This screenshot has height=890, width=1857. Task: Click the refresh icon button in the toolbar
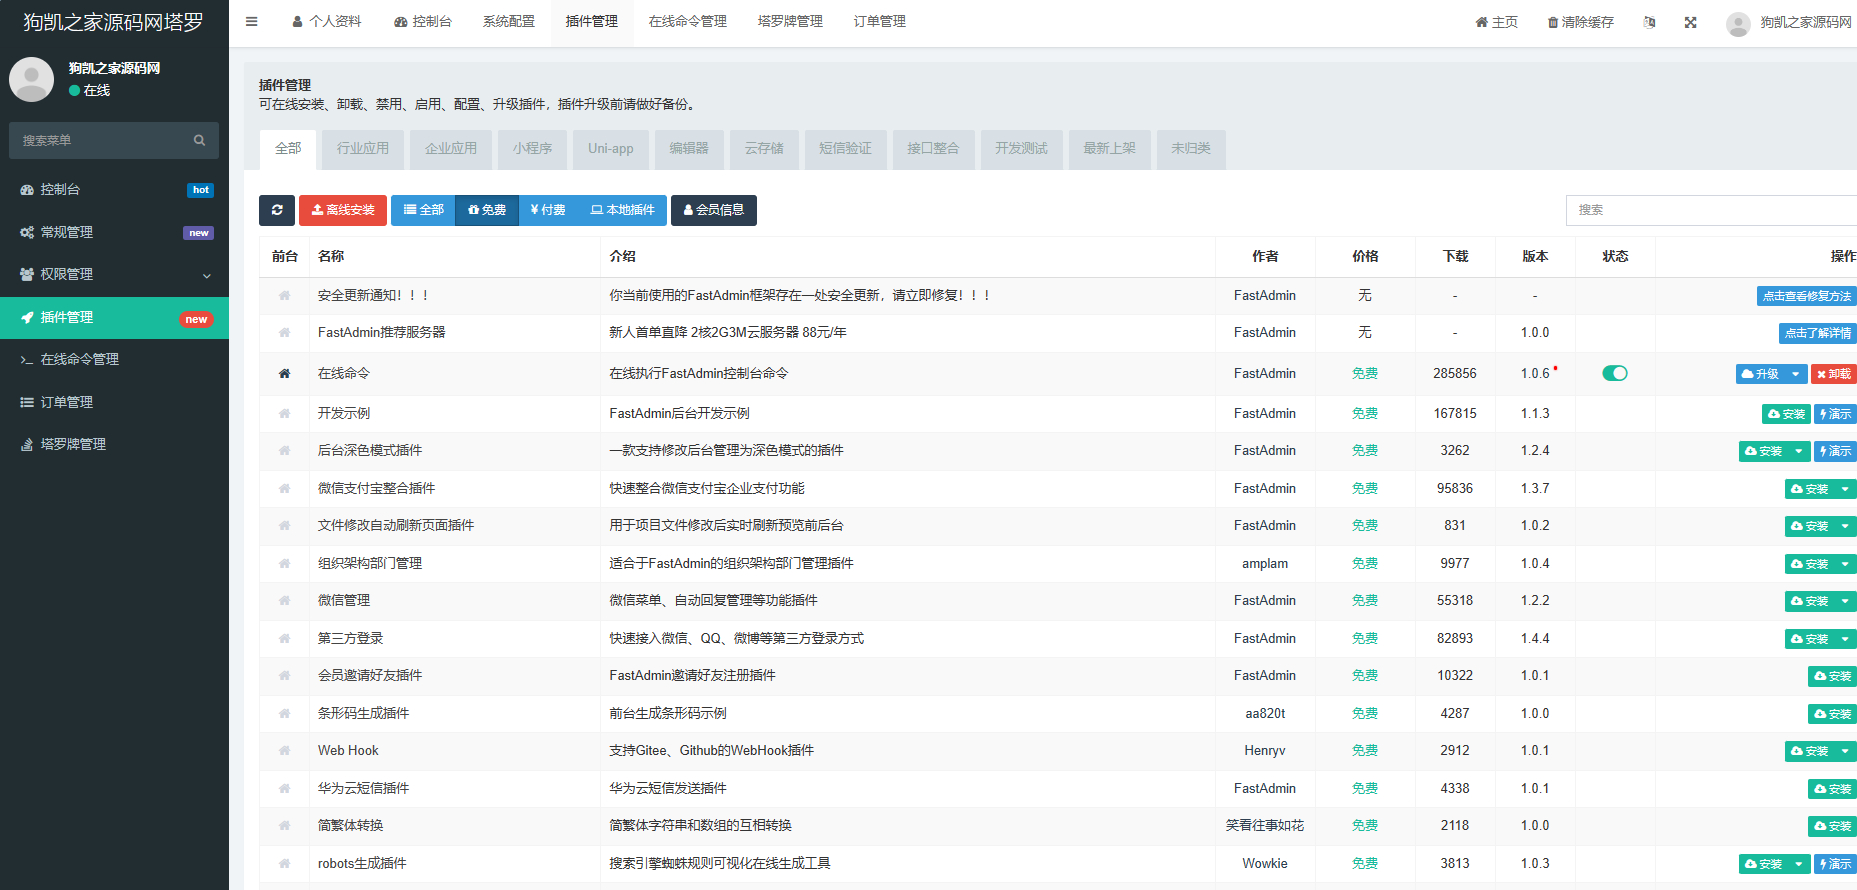[277, 210]
